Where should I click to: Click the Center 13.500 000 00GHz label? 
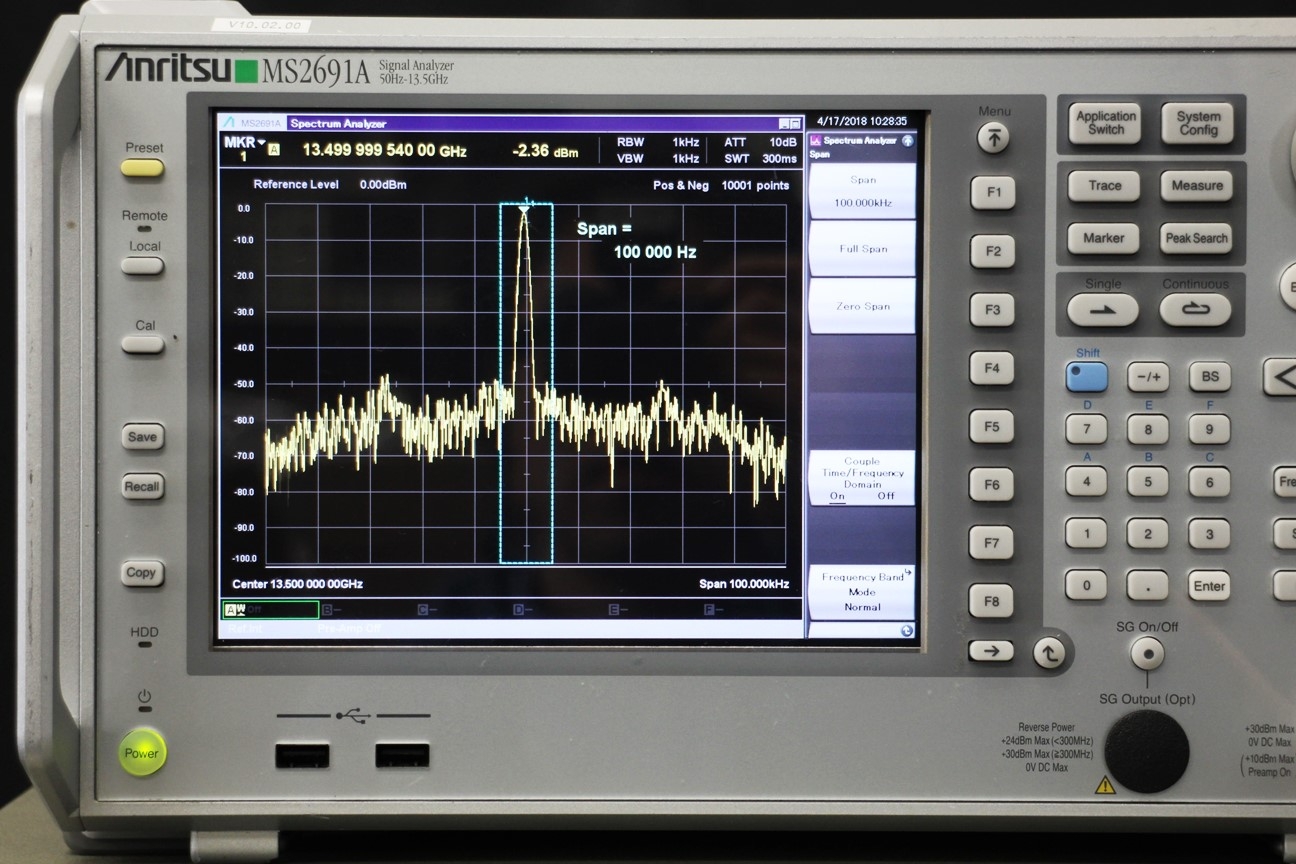[297, 584]
